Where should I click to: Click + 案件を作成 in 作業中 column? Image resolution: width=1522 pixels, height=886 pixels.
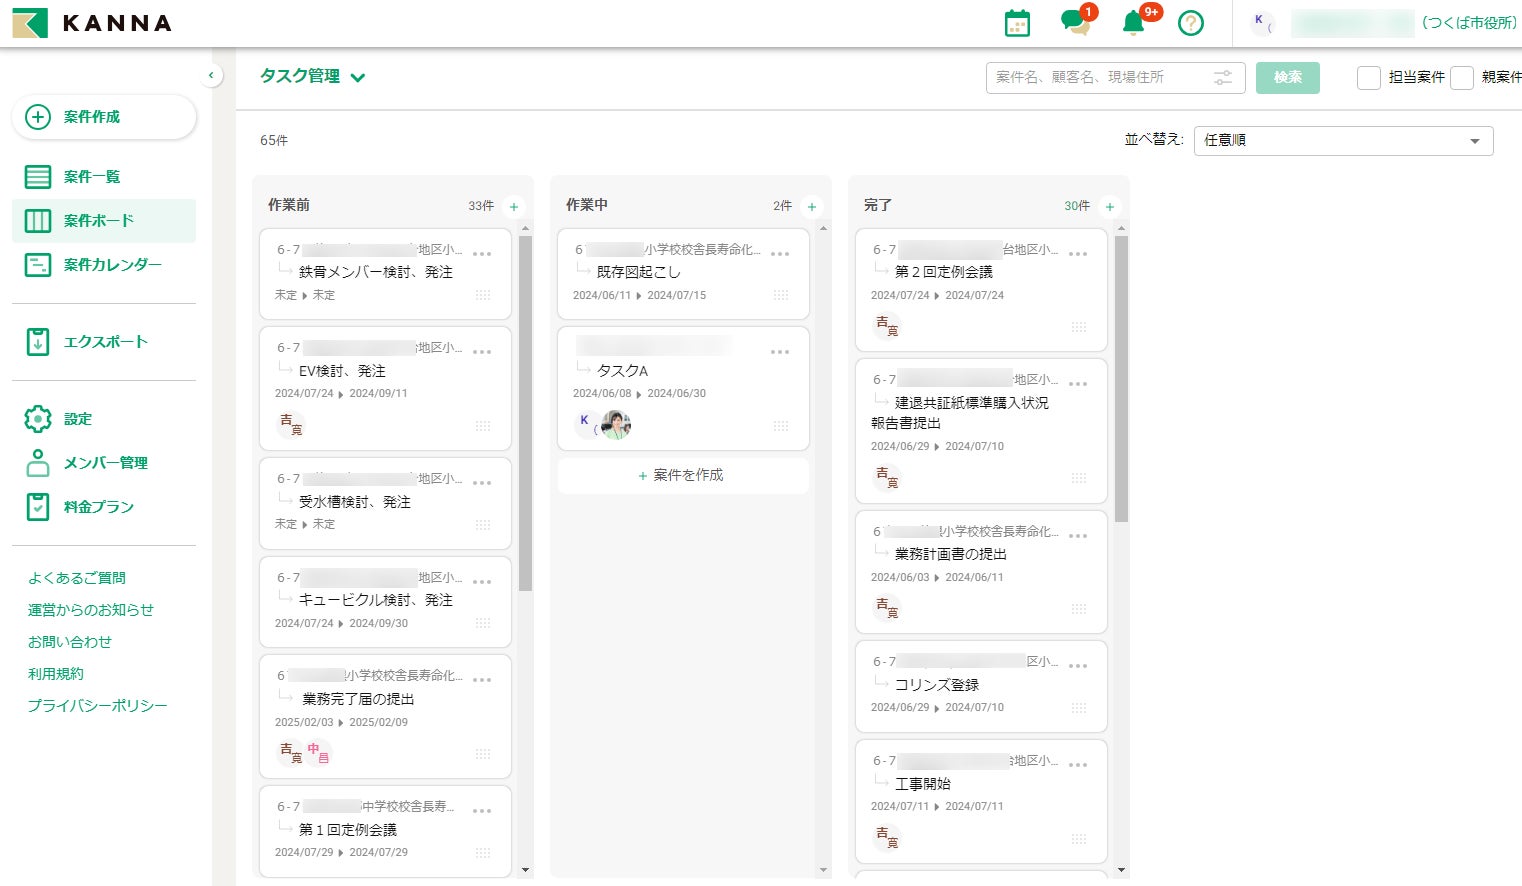click(683, 476)
